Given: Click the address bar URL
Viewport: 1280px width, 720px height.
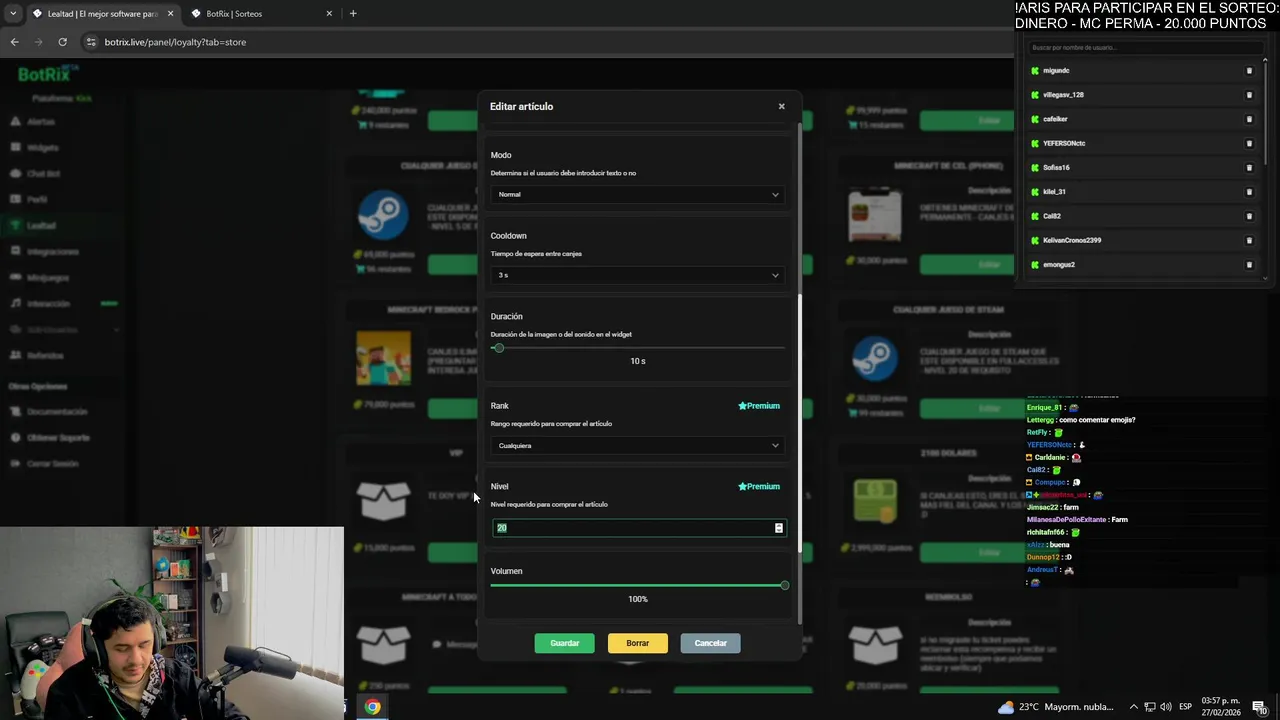Looking at the screenshot, I should coord(175,42).
